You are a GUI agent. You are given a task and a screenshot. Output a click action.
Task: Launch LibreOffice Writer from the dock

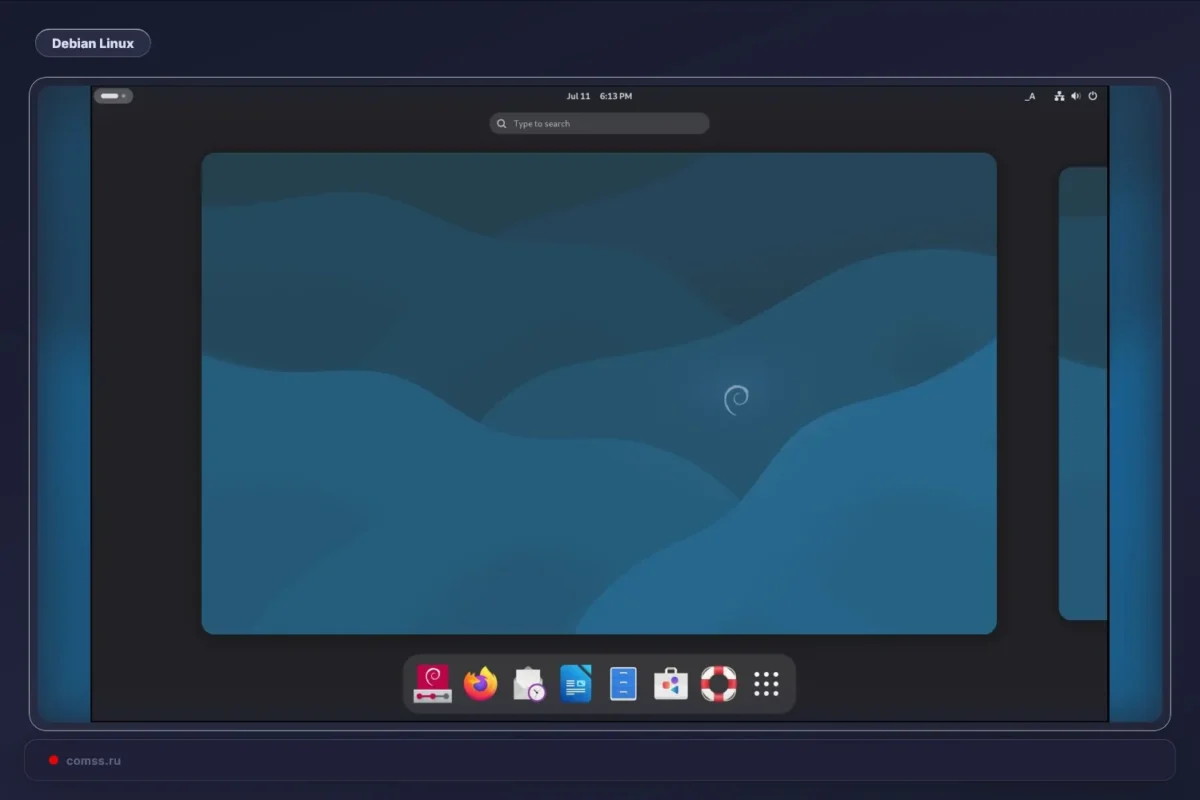pos(576,684)
